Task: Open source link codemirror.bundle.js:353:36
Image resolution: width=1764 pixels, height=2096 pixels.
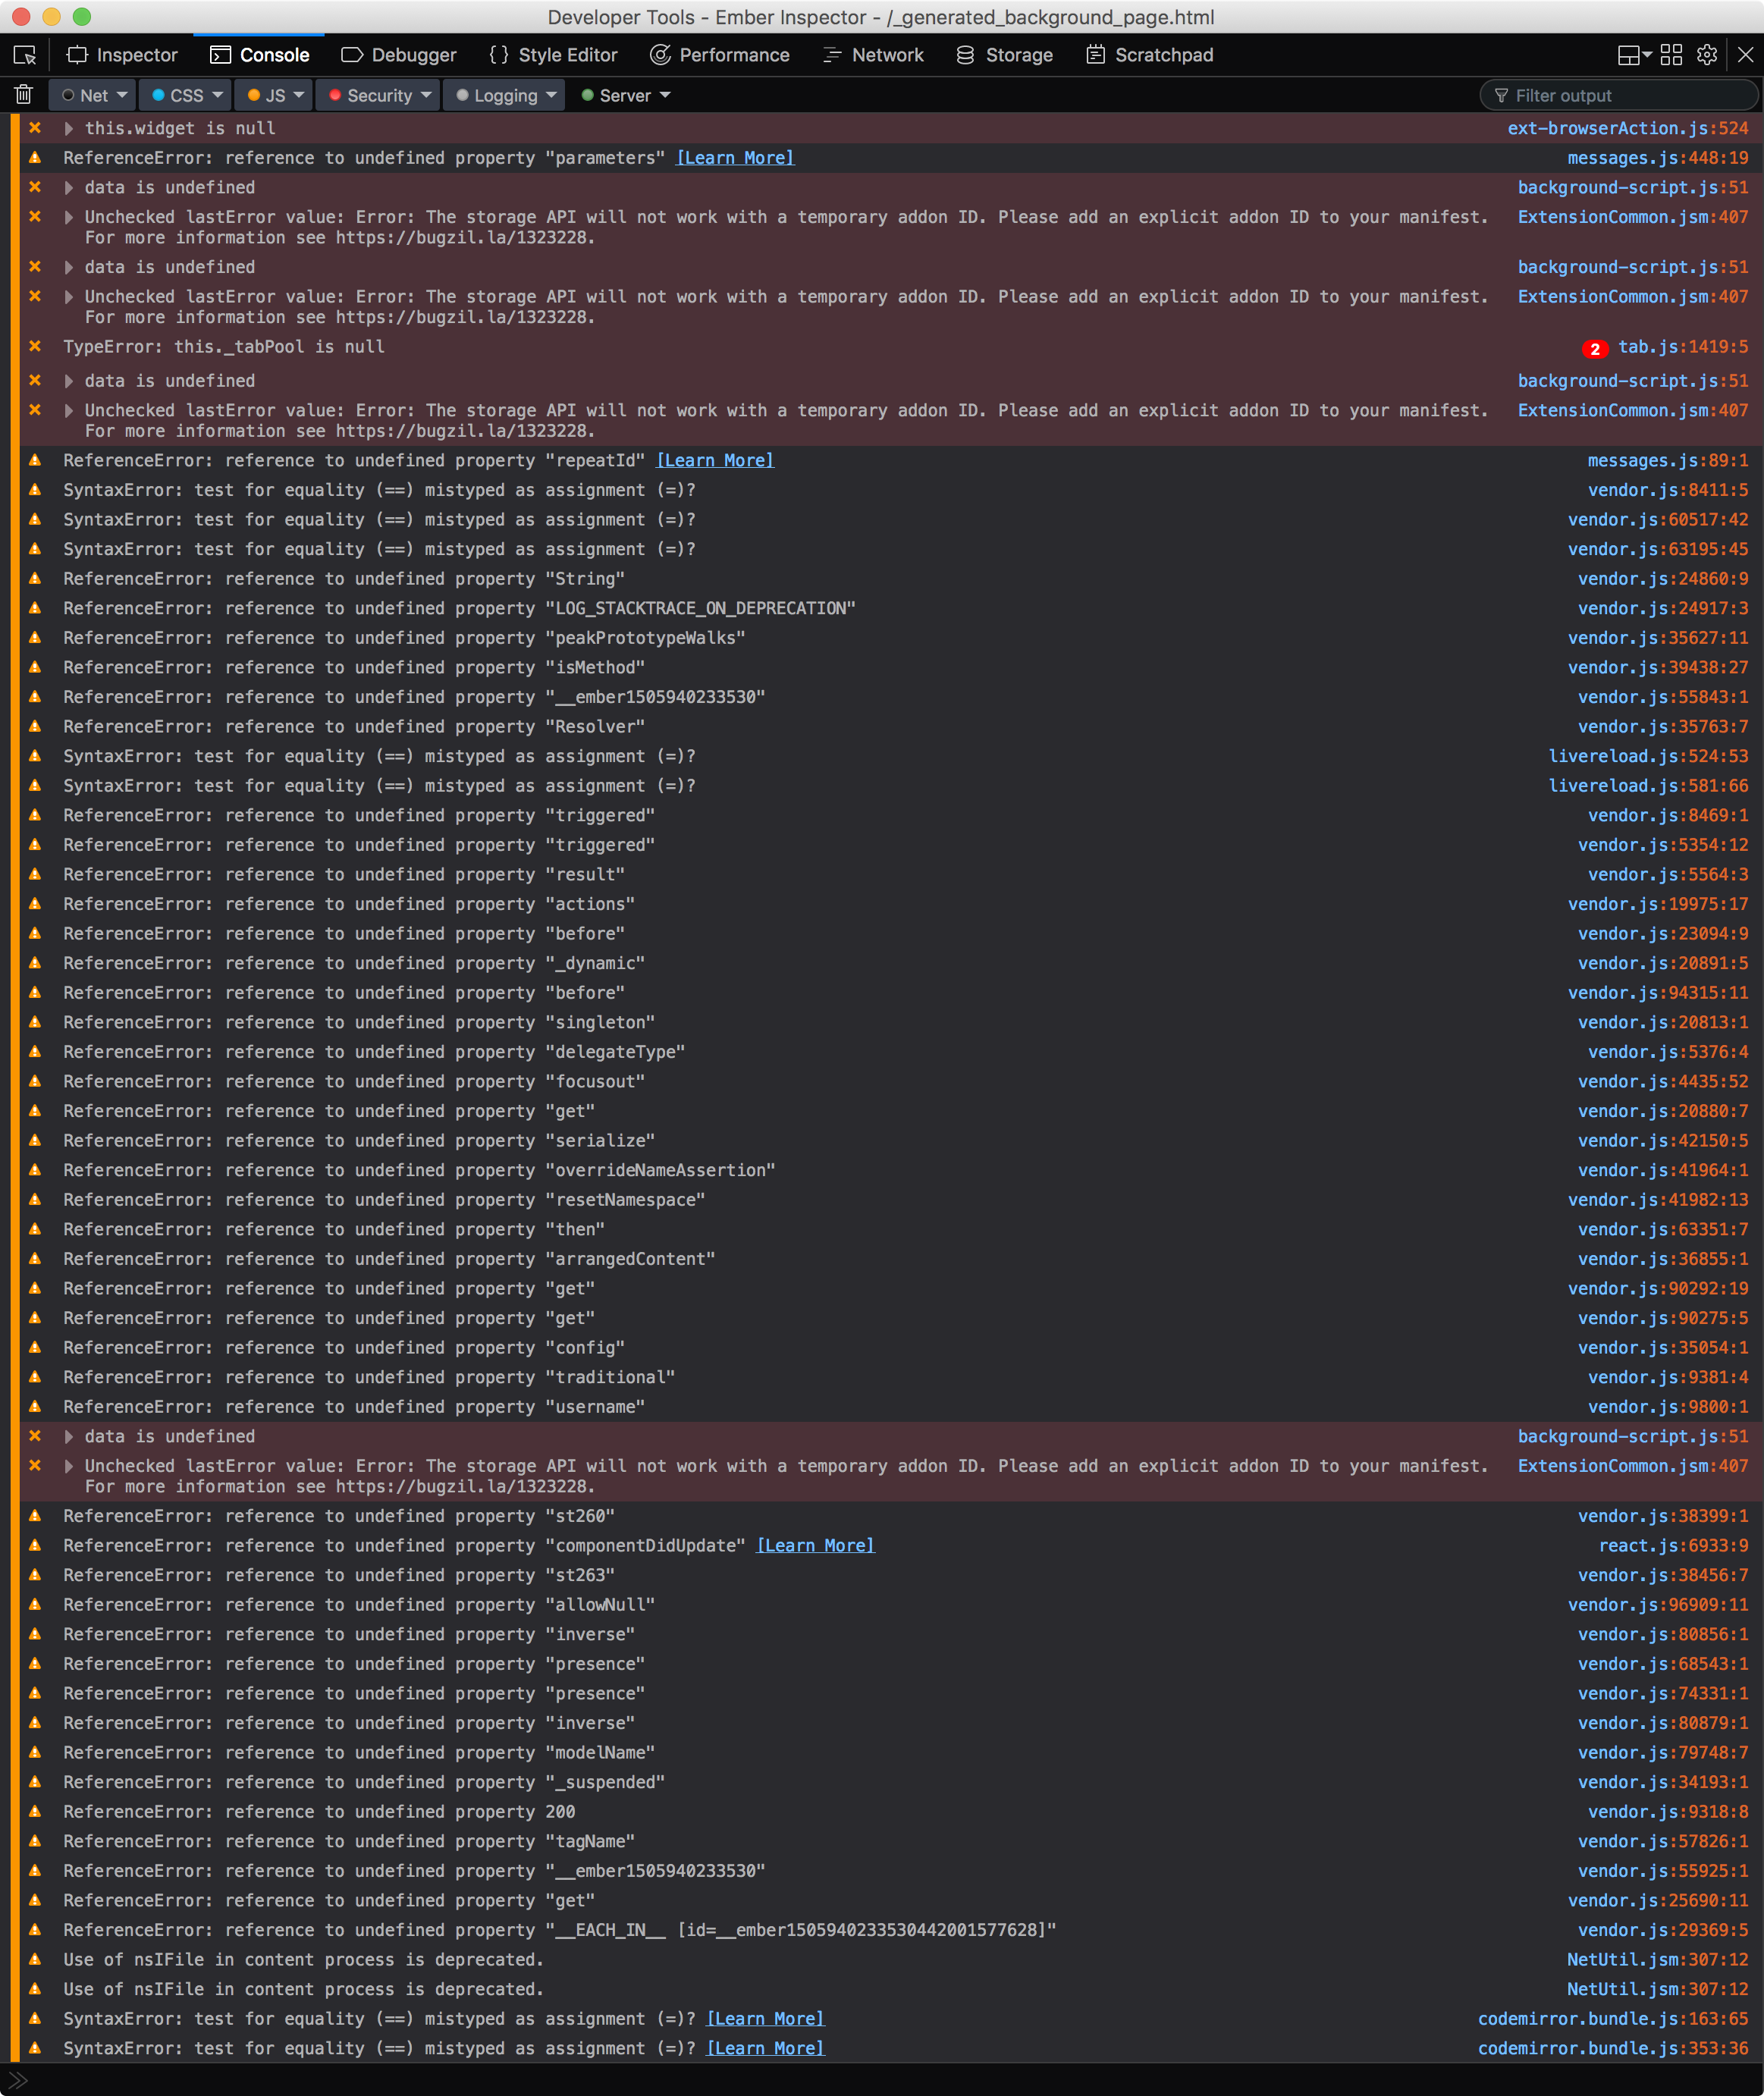Action: 1613,2048
